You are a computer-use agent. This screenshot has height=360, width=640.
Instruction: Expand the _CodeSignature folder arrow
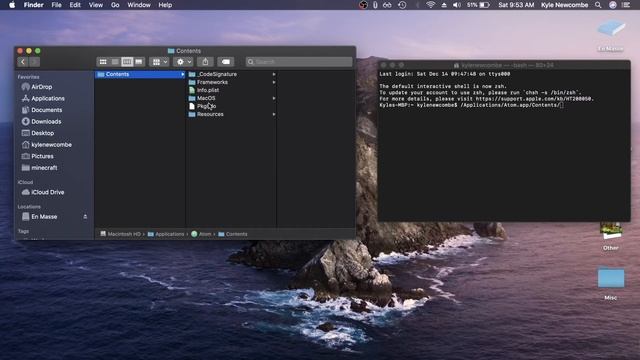coord(274,74)
